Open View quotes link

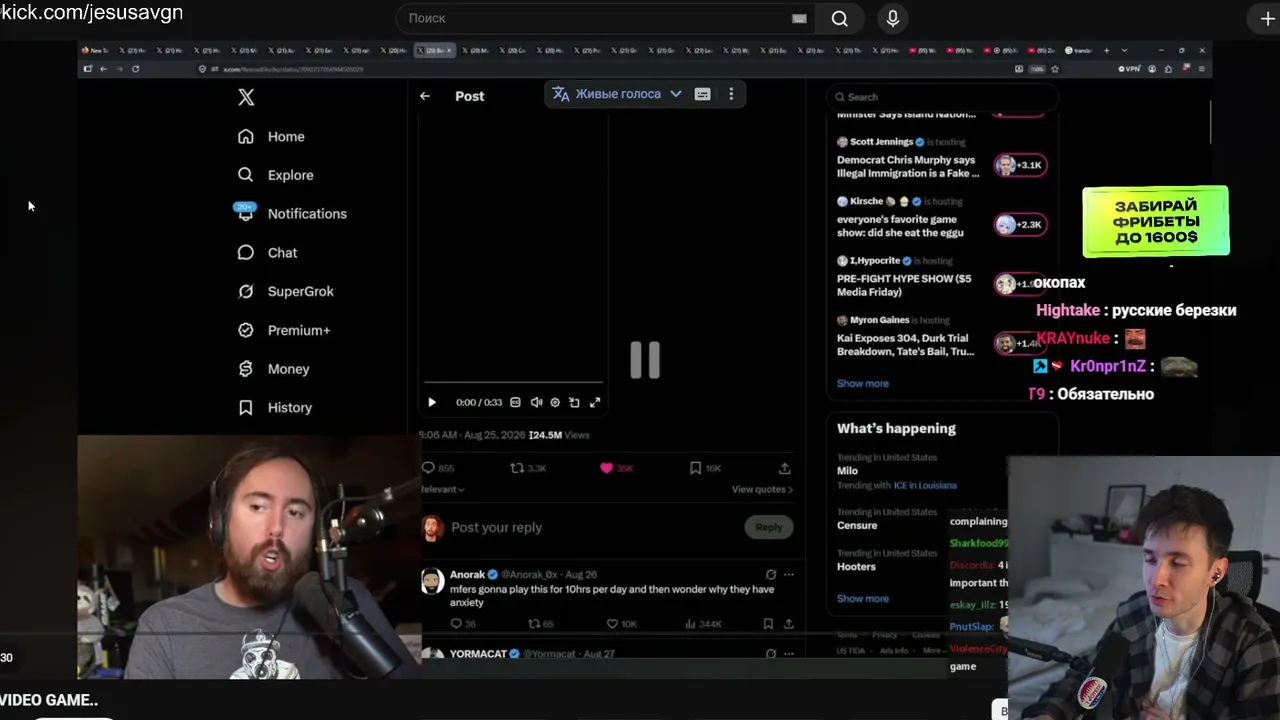click(762, 489)
